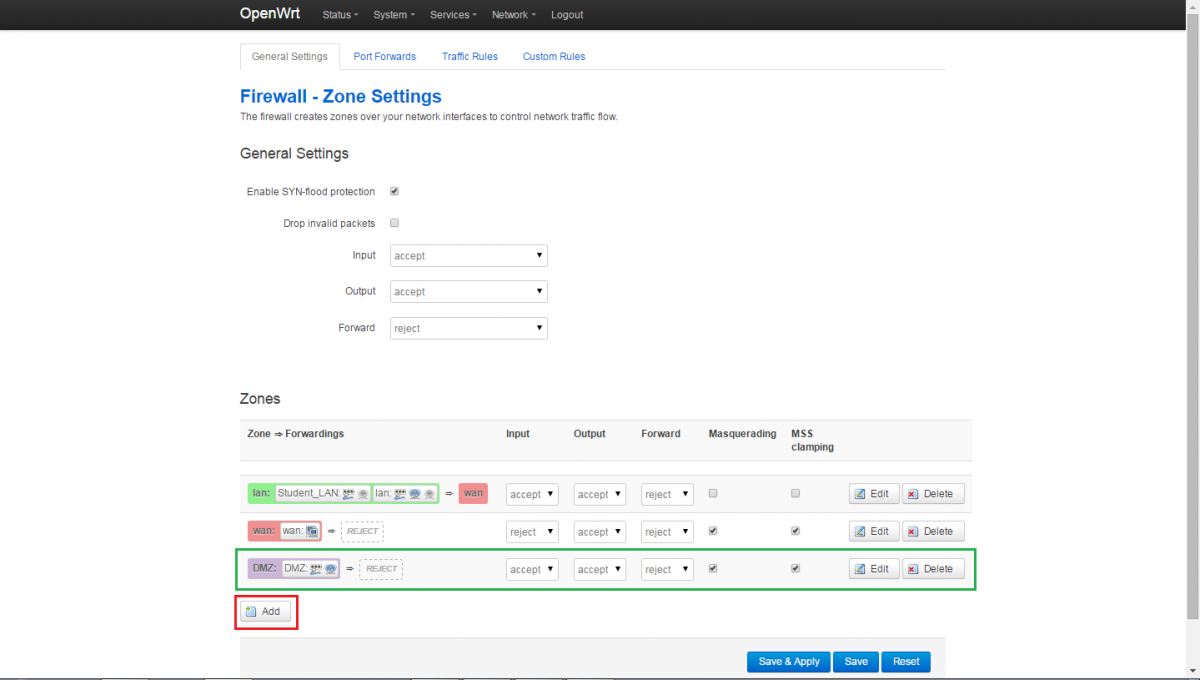Edit the wan zone

tap(873, 531)
